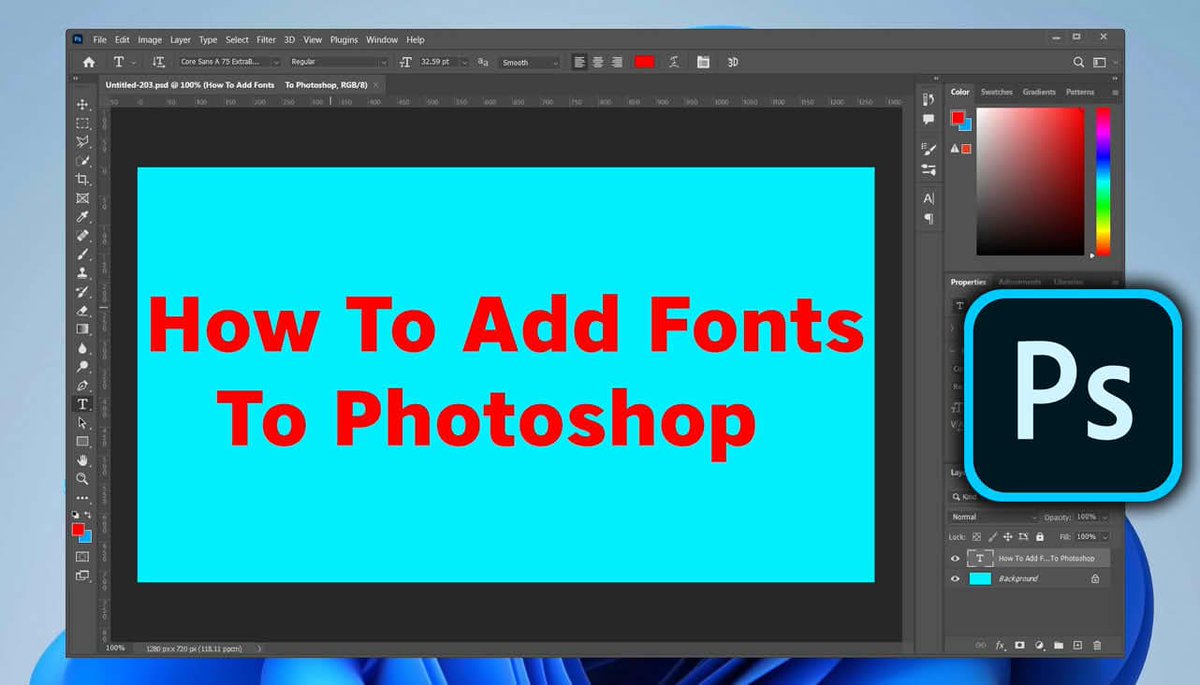Create a new layer
Viewport: 1200px width, 685px height.
click(x=1077, y=645)
